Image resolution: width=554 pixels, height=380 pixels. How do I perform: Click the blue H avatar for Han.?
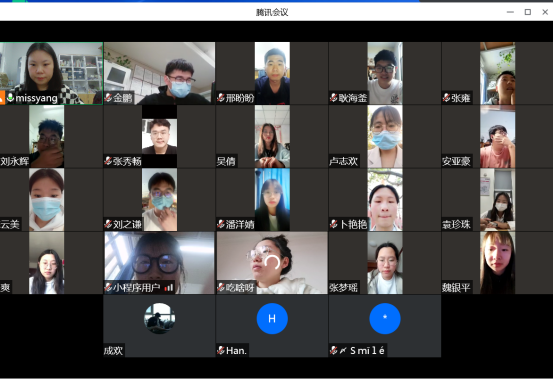click(272, 319)
